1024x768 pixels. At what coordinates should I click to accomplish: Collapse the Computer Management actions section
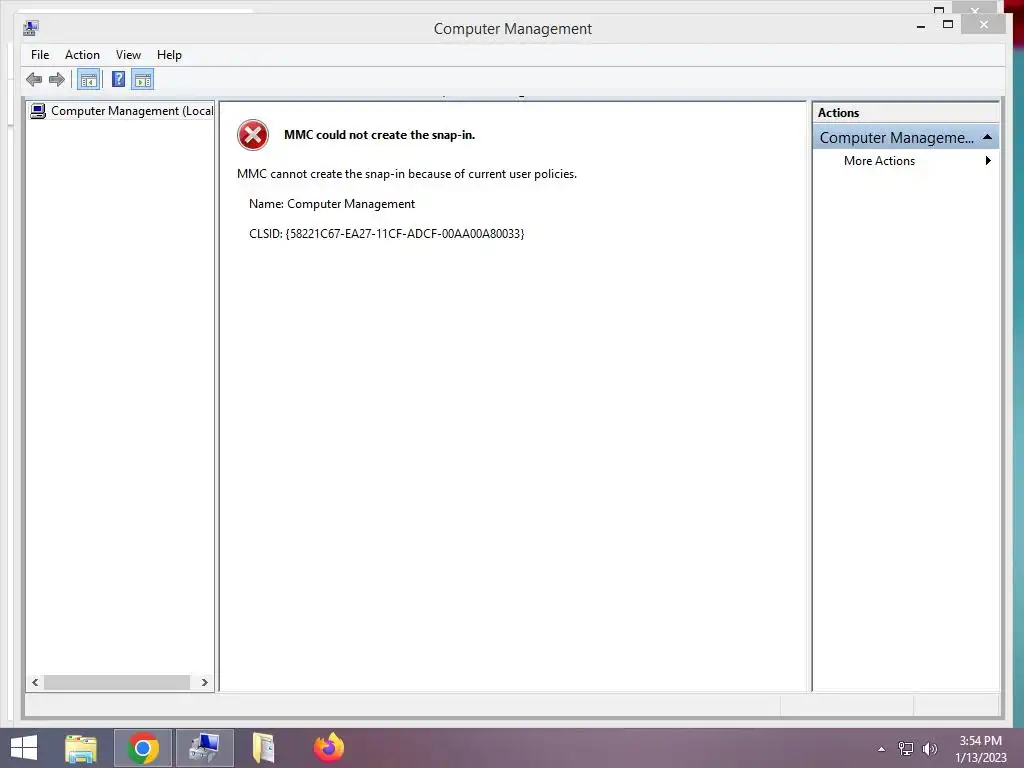pyautogui.click(x=987, y=137)
